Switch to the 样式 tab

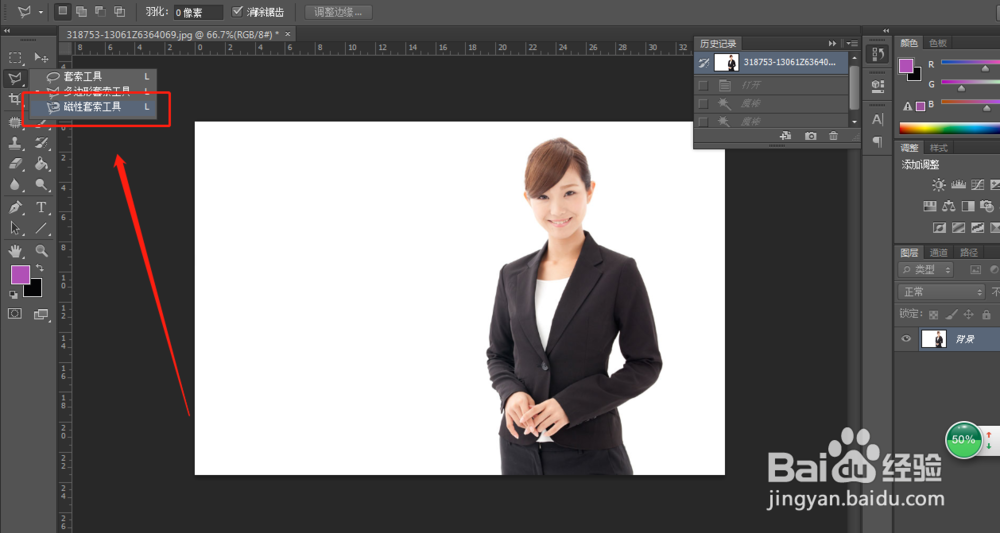pyautogui.click(x=939, y=148)
